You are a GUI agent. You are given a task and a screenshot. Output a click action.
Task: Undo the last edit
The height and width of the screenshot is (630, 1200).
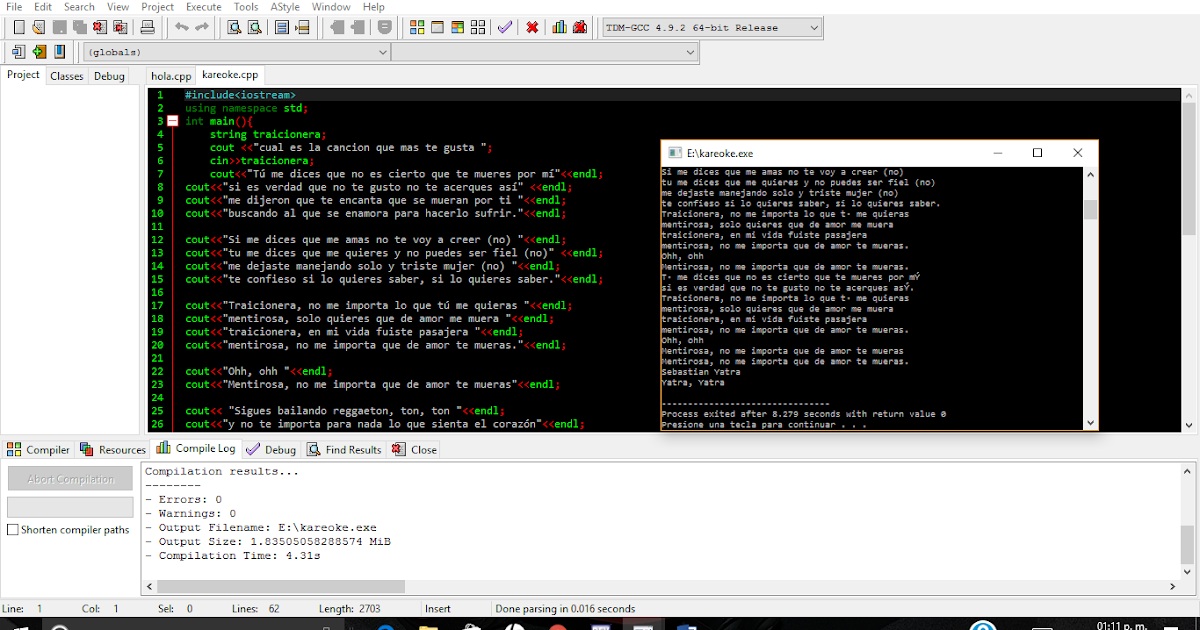click(180, 27)
